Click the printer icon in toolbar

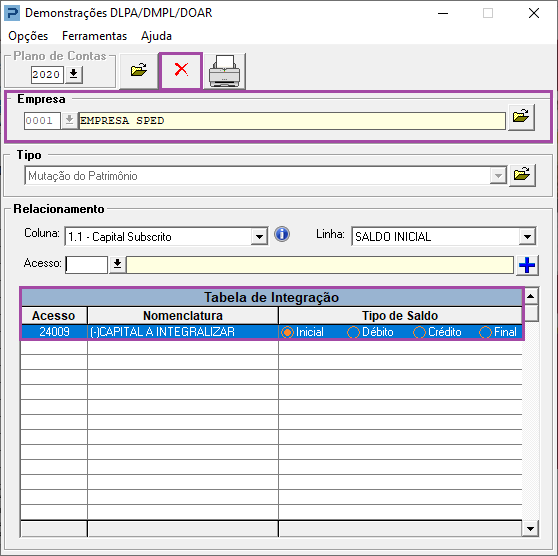click(224, 71)
